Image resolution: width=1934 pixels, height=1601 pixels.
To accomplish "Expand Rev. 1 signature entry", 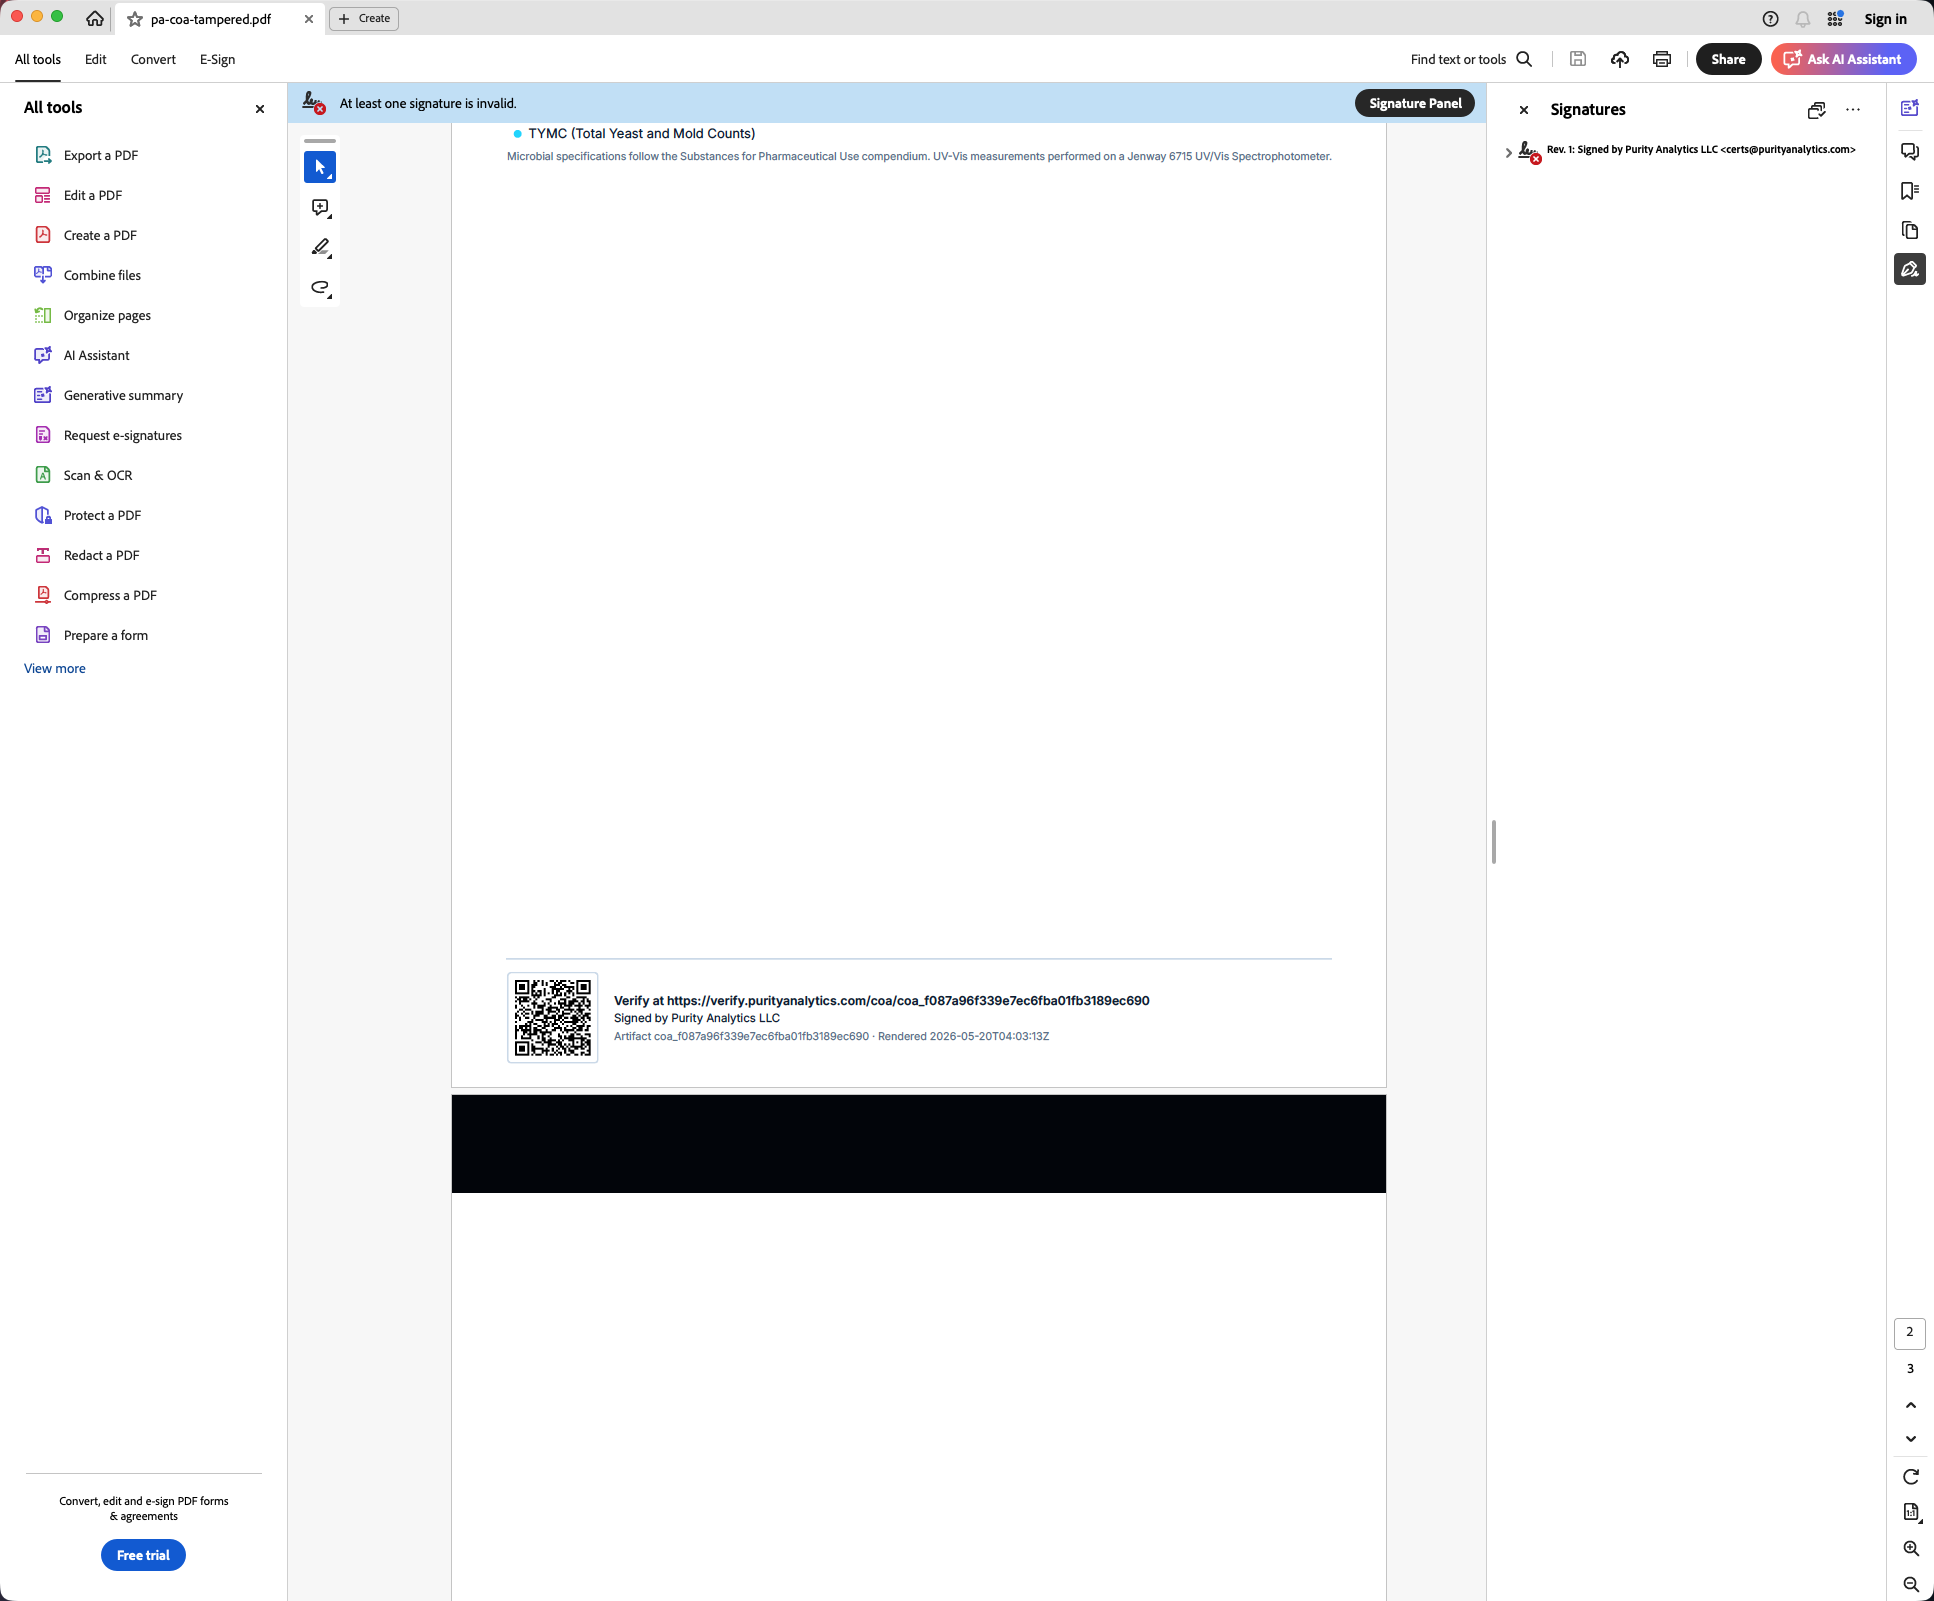I will coord(1508,152).
